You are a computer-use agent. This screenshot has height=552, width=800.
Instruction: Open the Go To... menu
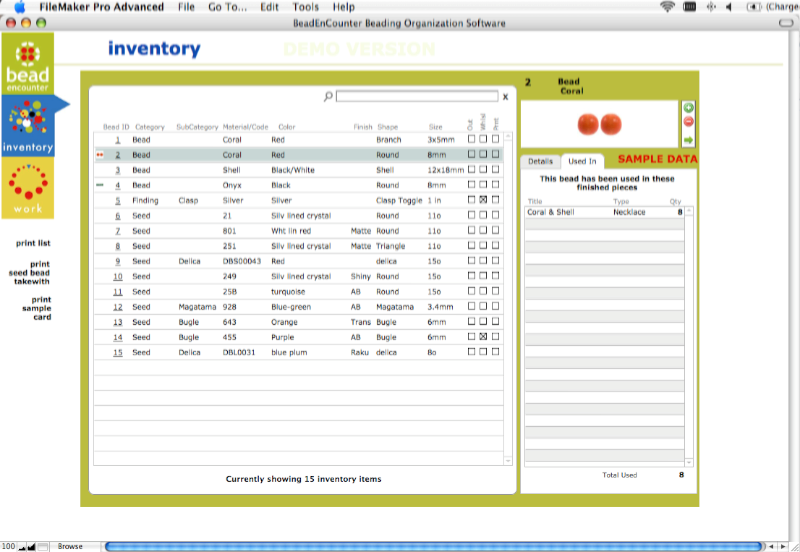point(228,7)
